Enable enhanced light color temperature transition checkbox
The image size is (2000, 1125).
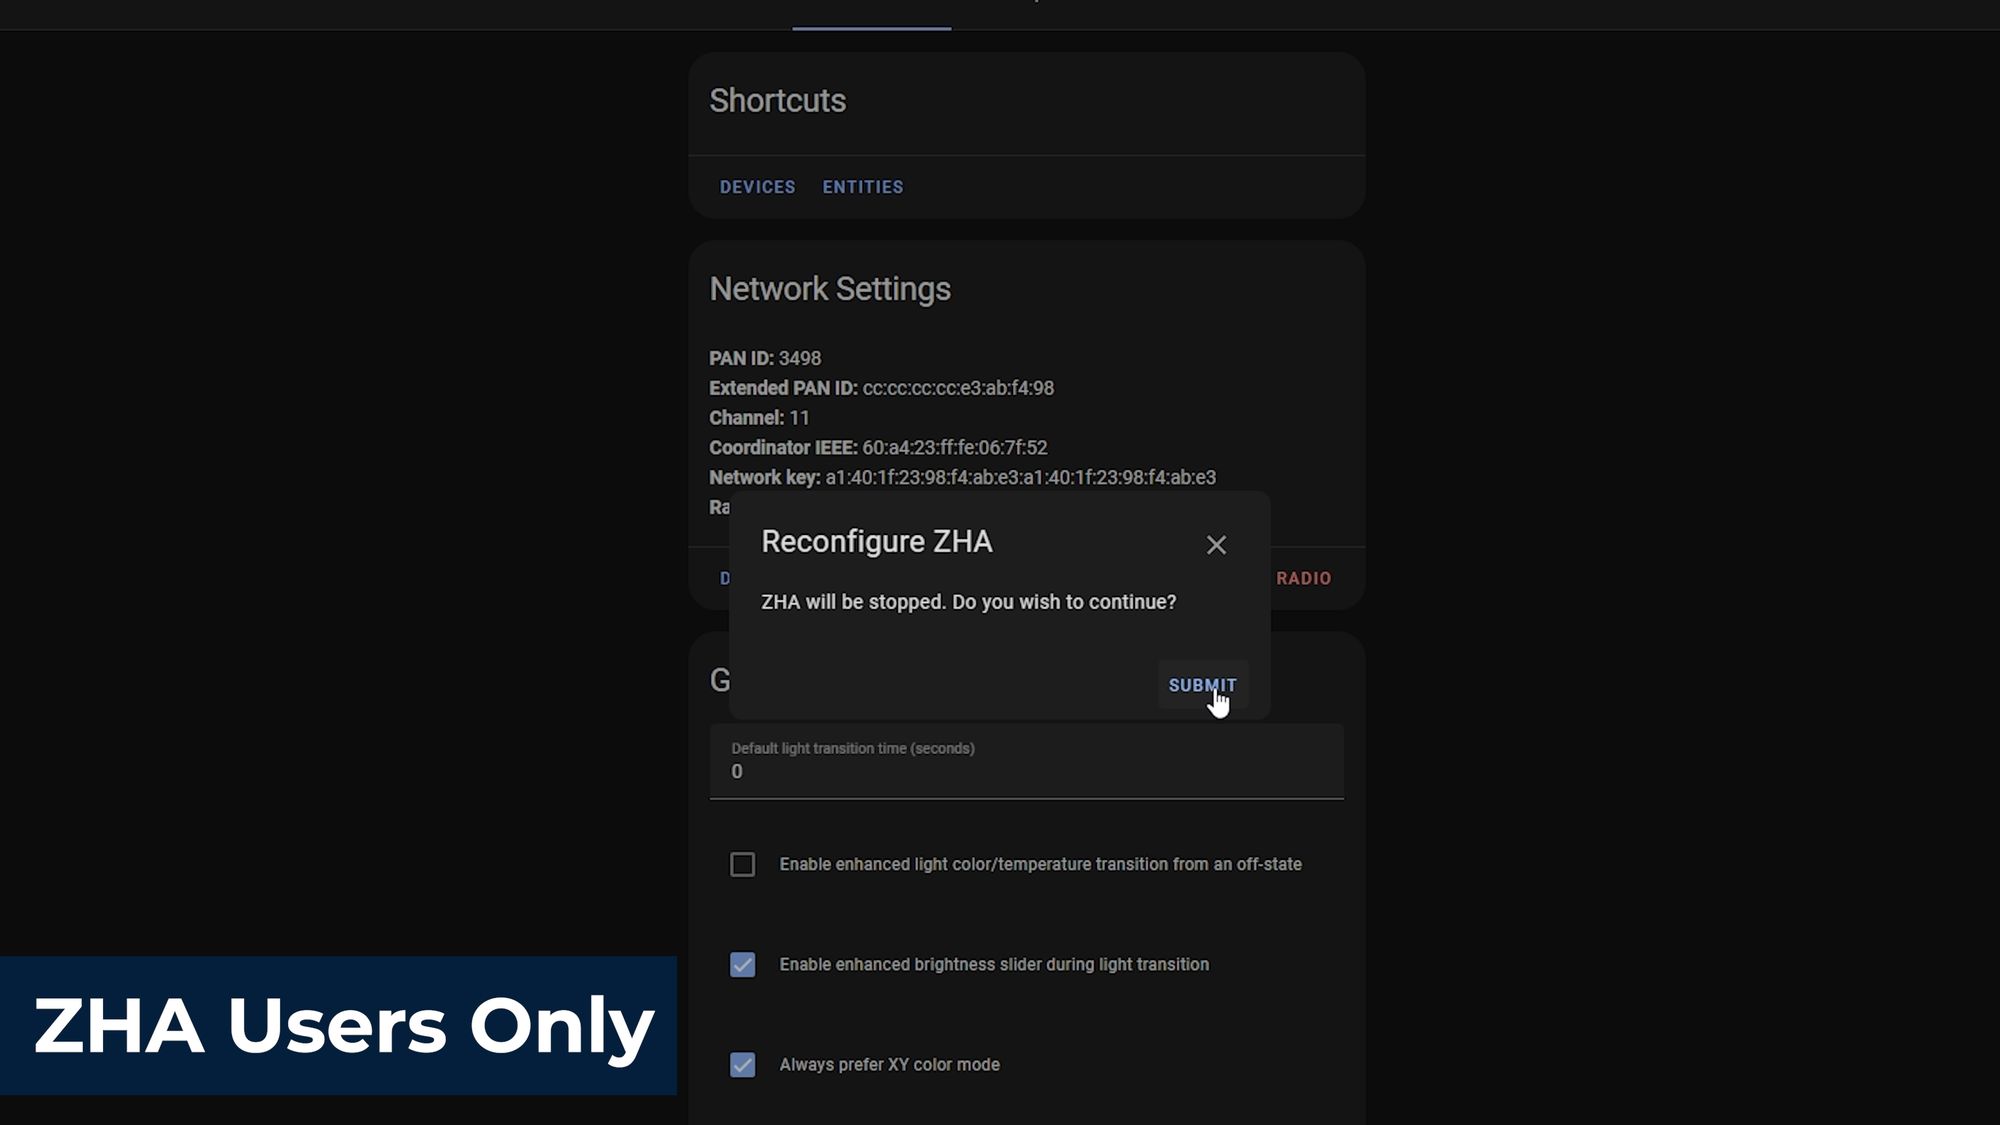tap(742, 864)
